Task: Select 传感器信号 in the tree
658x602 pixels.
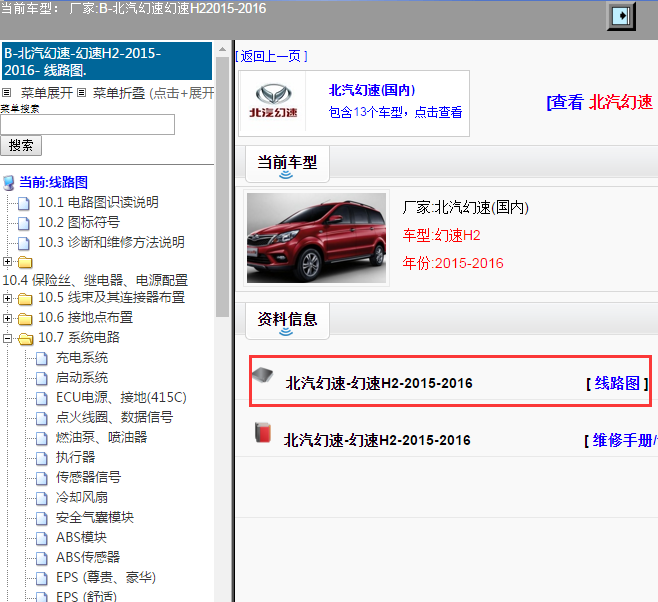Action: [x=89, y=477]
